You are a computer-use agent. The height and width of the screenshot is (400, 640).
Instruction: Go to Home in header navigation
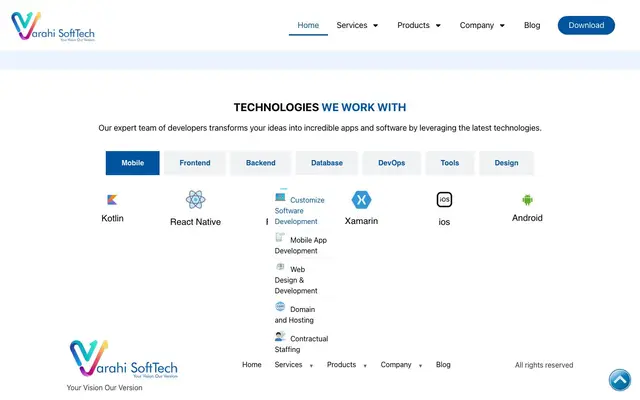tap(308, 25)
